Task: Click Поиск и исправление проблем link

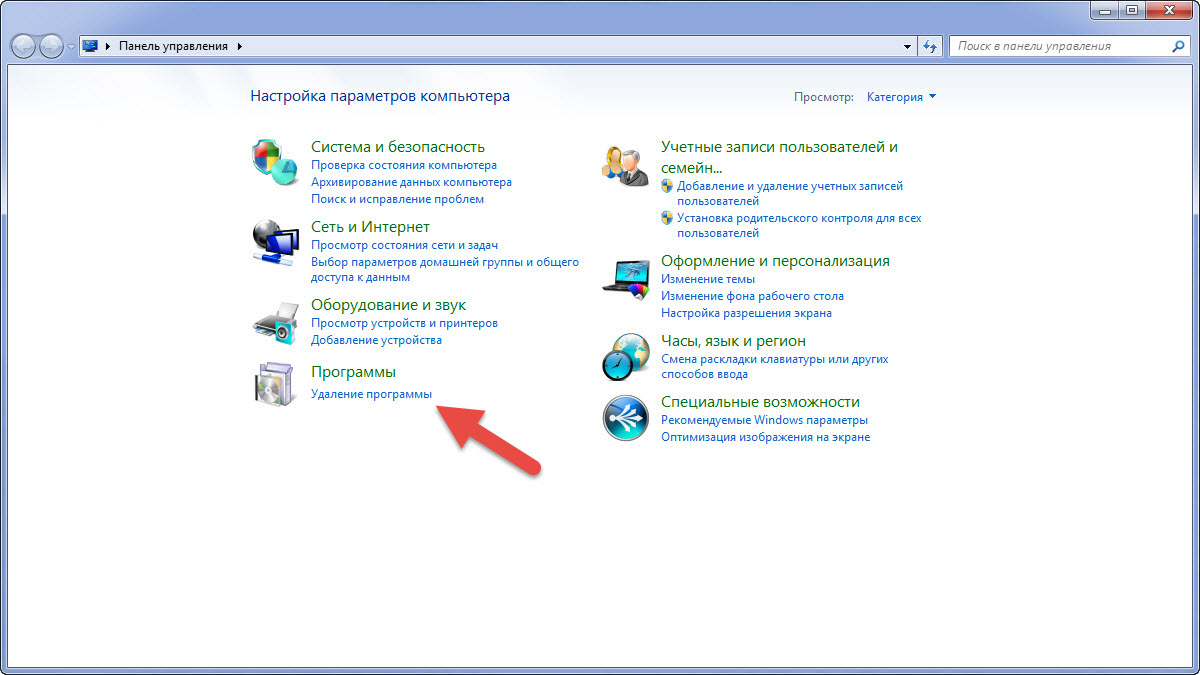Action: 397,199
